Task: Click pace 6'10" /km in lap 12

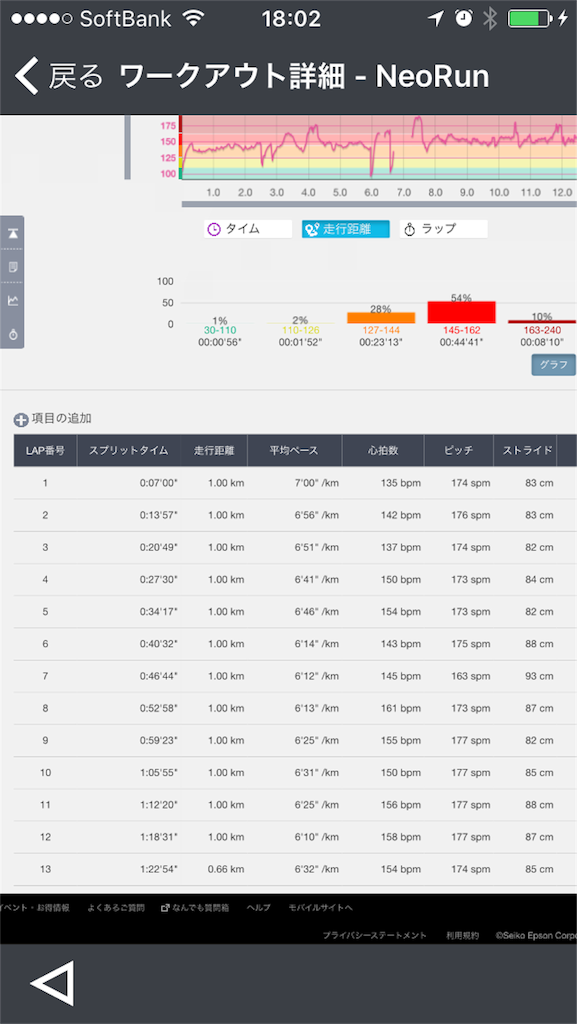Action: pyautogui.click(x=317, y=837)
